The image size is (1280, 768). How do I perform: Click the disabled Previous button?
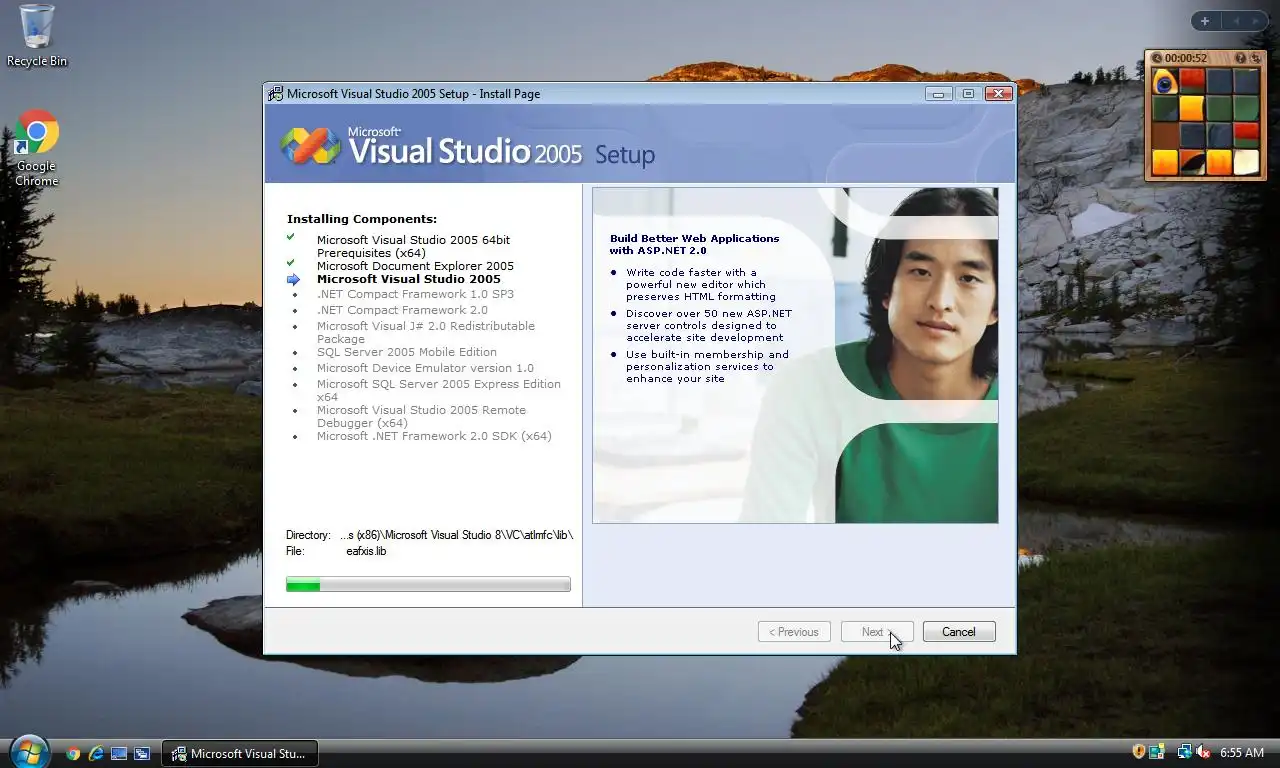click(x=794, y=632)
